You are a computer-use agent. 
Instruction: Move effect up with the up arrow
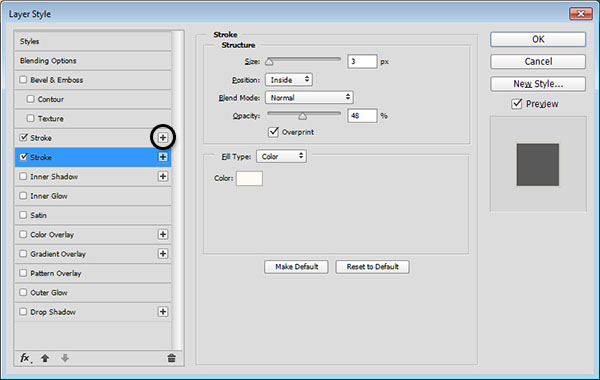(45, 358)
